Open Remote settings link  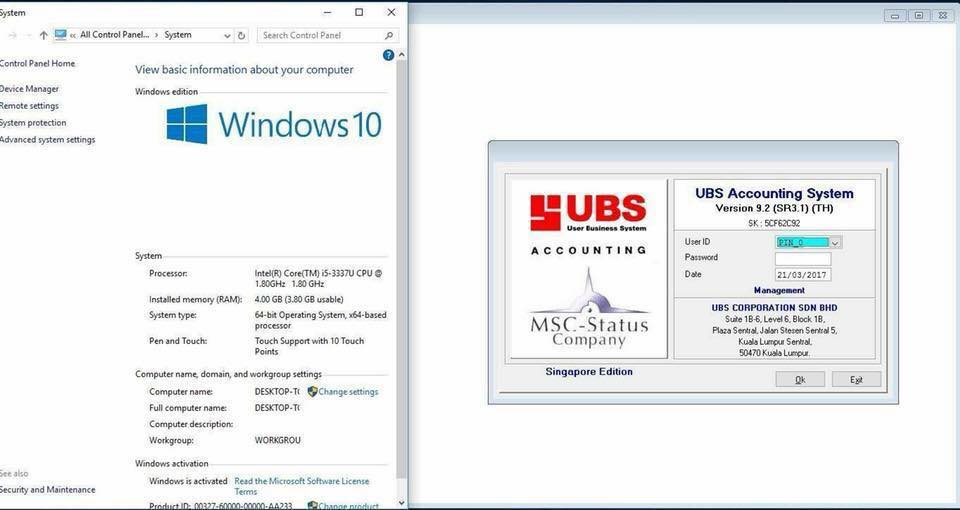(29, 105)
